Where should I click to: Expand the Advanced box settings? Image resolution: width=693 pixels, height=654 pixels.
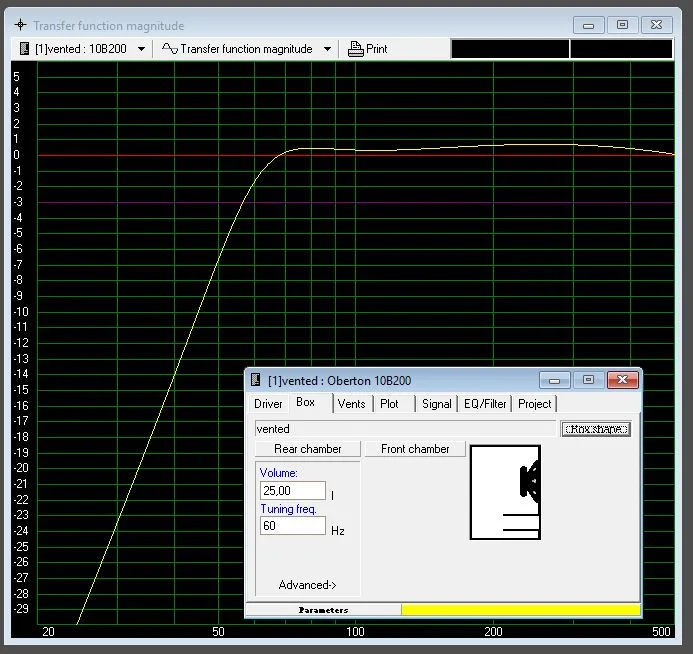coord(307,585)
